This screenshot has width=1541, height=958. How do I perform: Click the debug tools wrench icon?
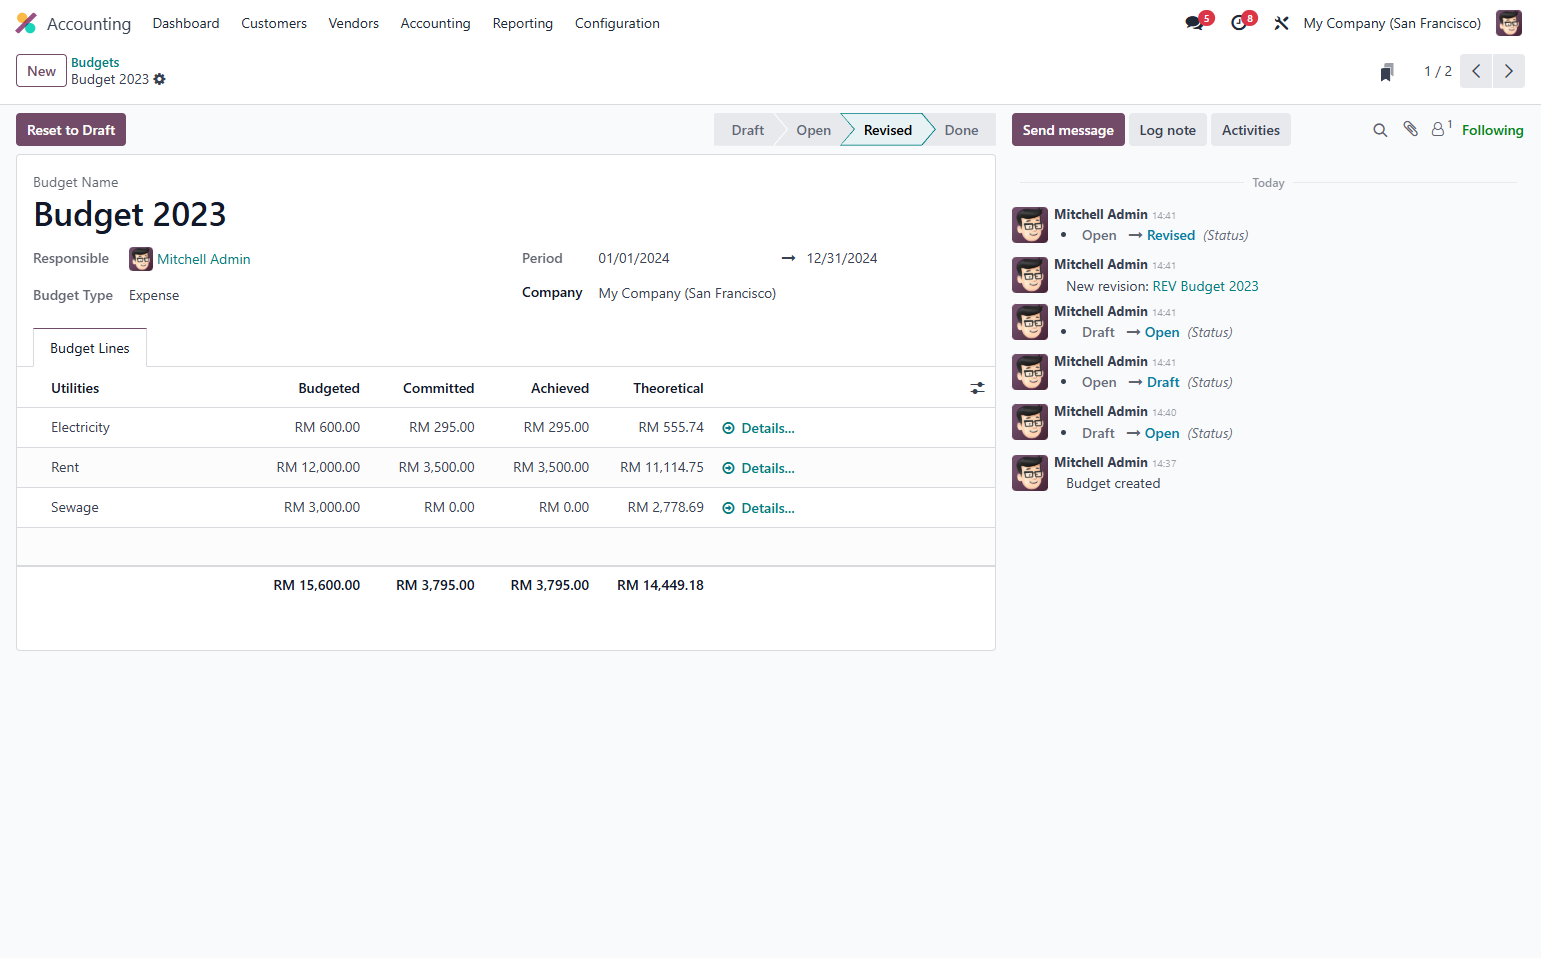click(1281, 23)
